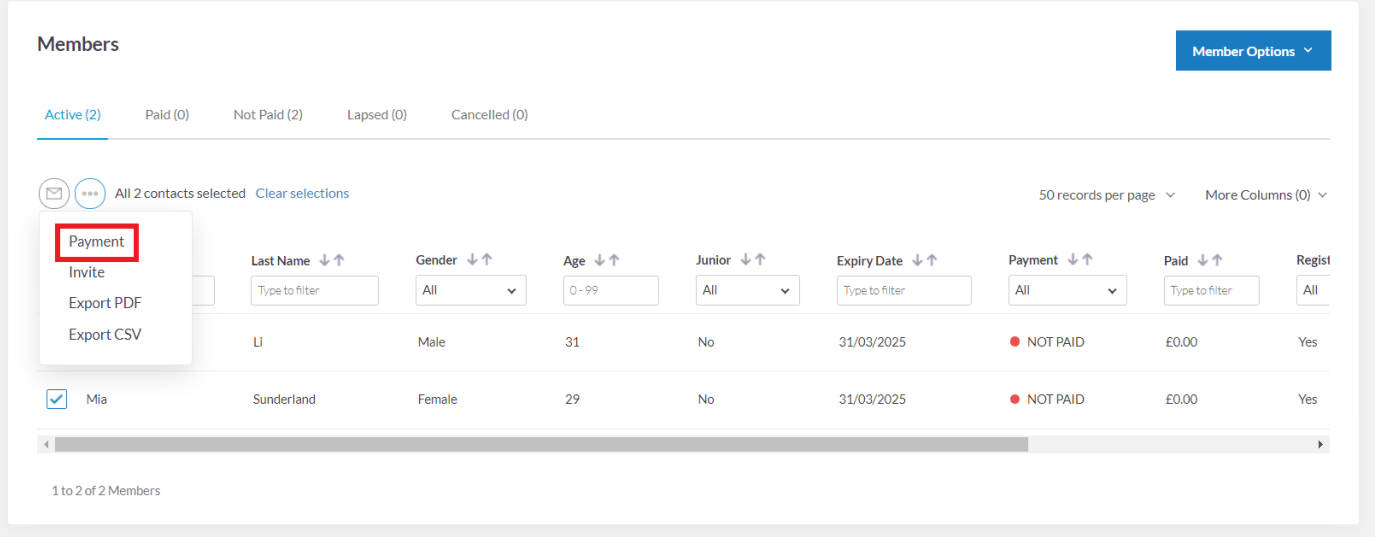Select Payment from the actions menu
The image size is (1375, 537).
coord(97,242)
